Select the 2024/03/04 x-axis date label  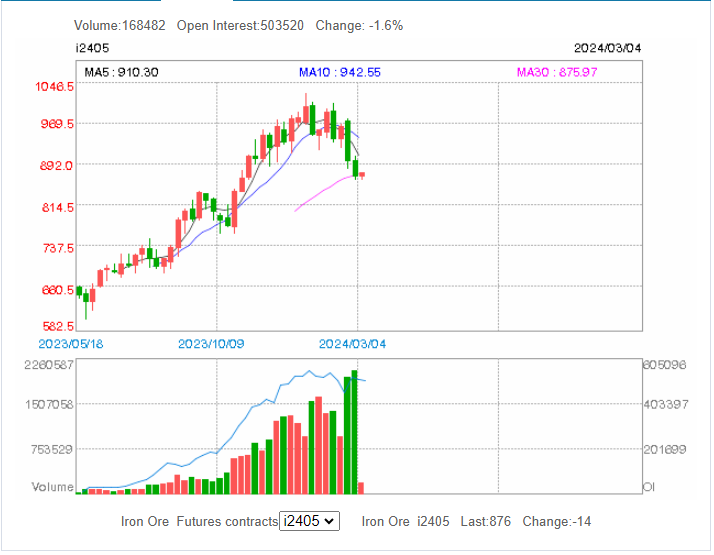[352, 343]
